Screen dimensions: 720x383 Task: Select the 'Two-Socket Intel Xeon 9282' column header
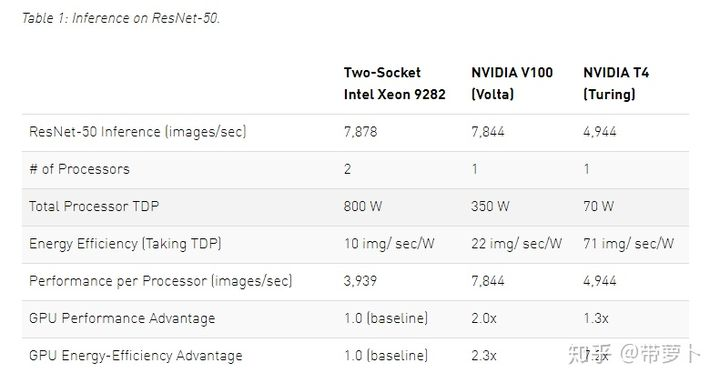(x=394, y=83)
